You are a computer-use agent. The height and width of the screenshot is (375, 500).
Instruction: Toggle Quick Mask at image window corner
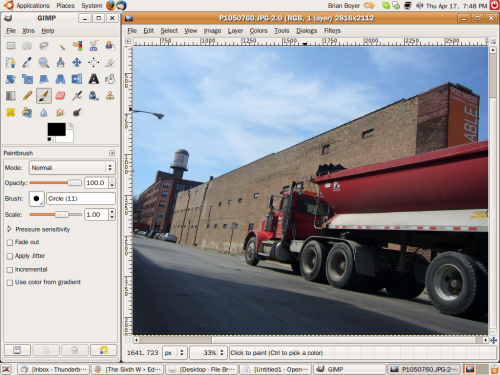point(128,340)
